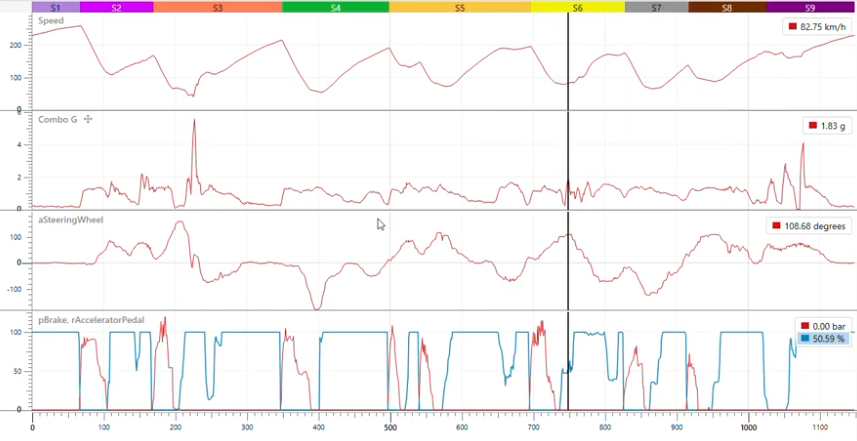This screenshot has height=441, width=857.
Task: Select the S5 sector segment
Action: pyautogui.click(x=459, y=7)
